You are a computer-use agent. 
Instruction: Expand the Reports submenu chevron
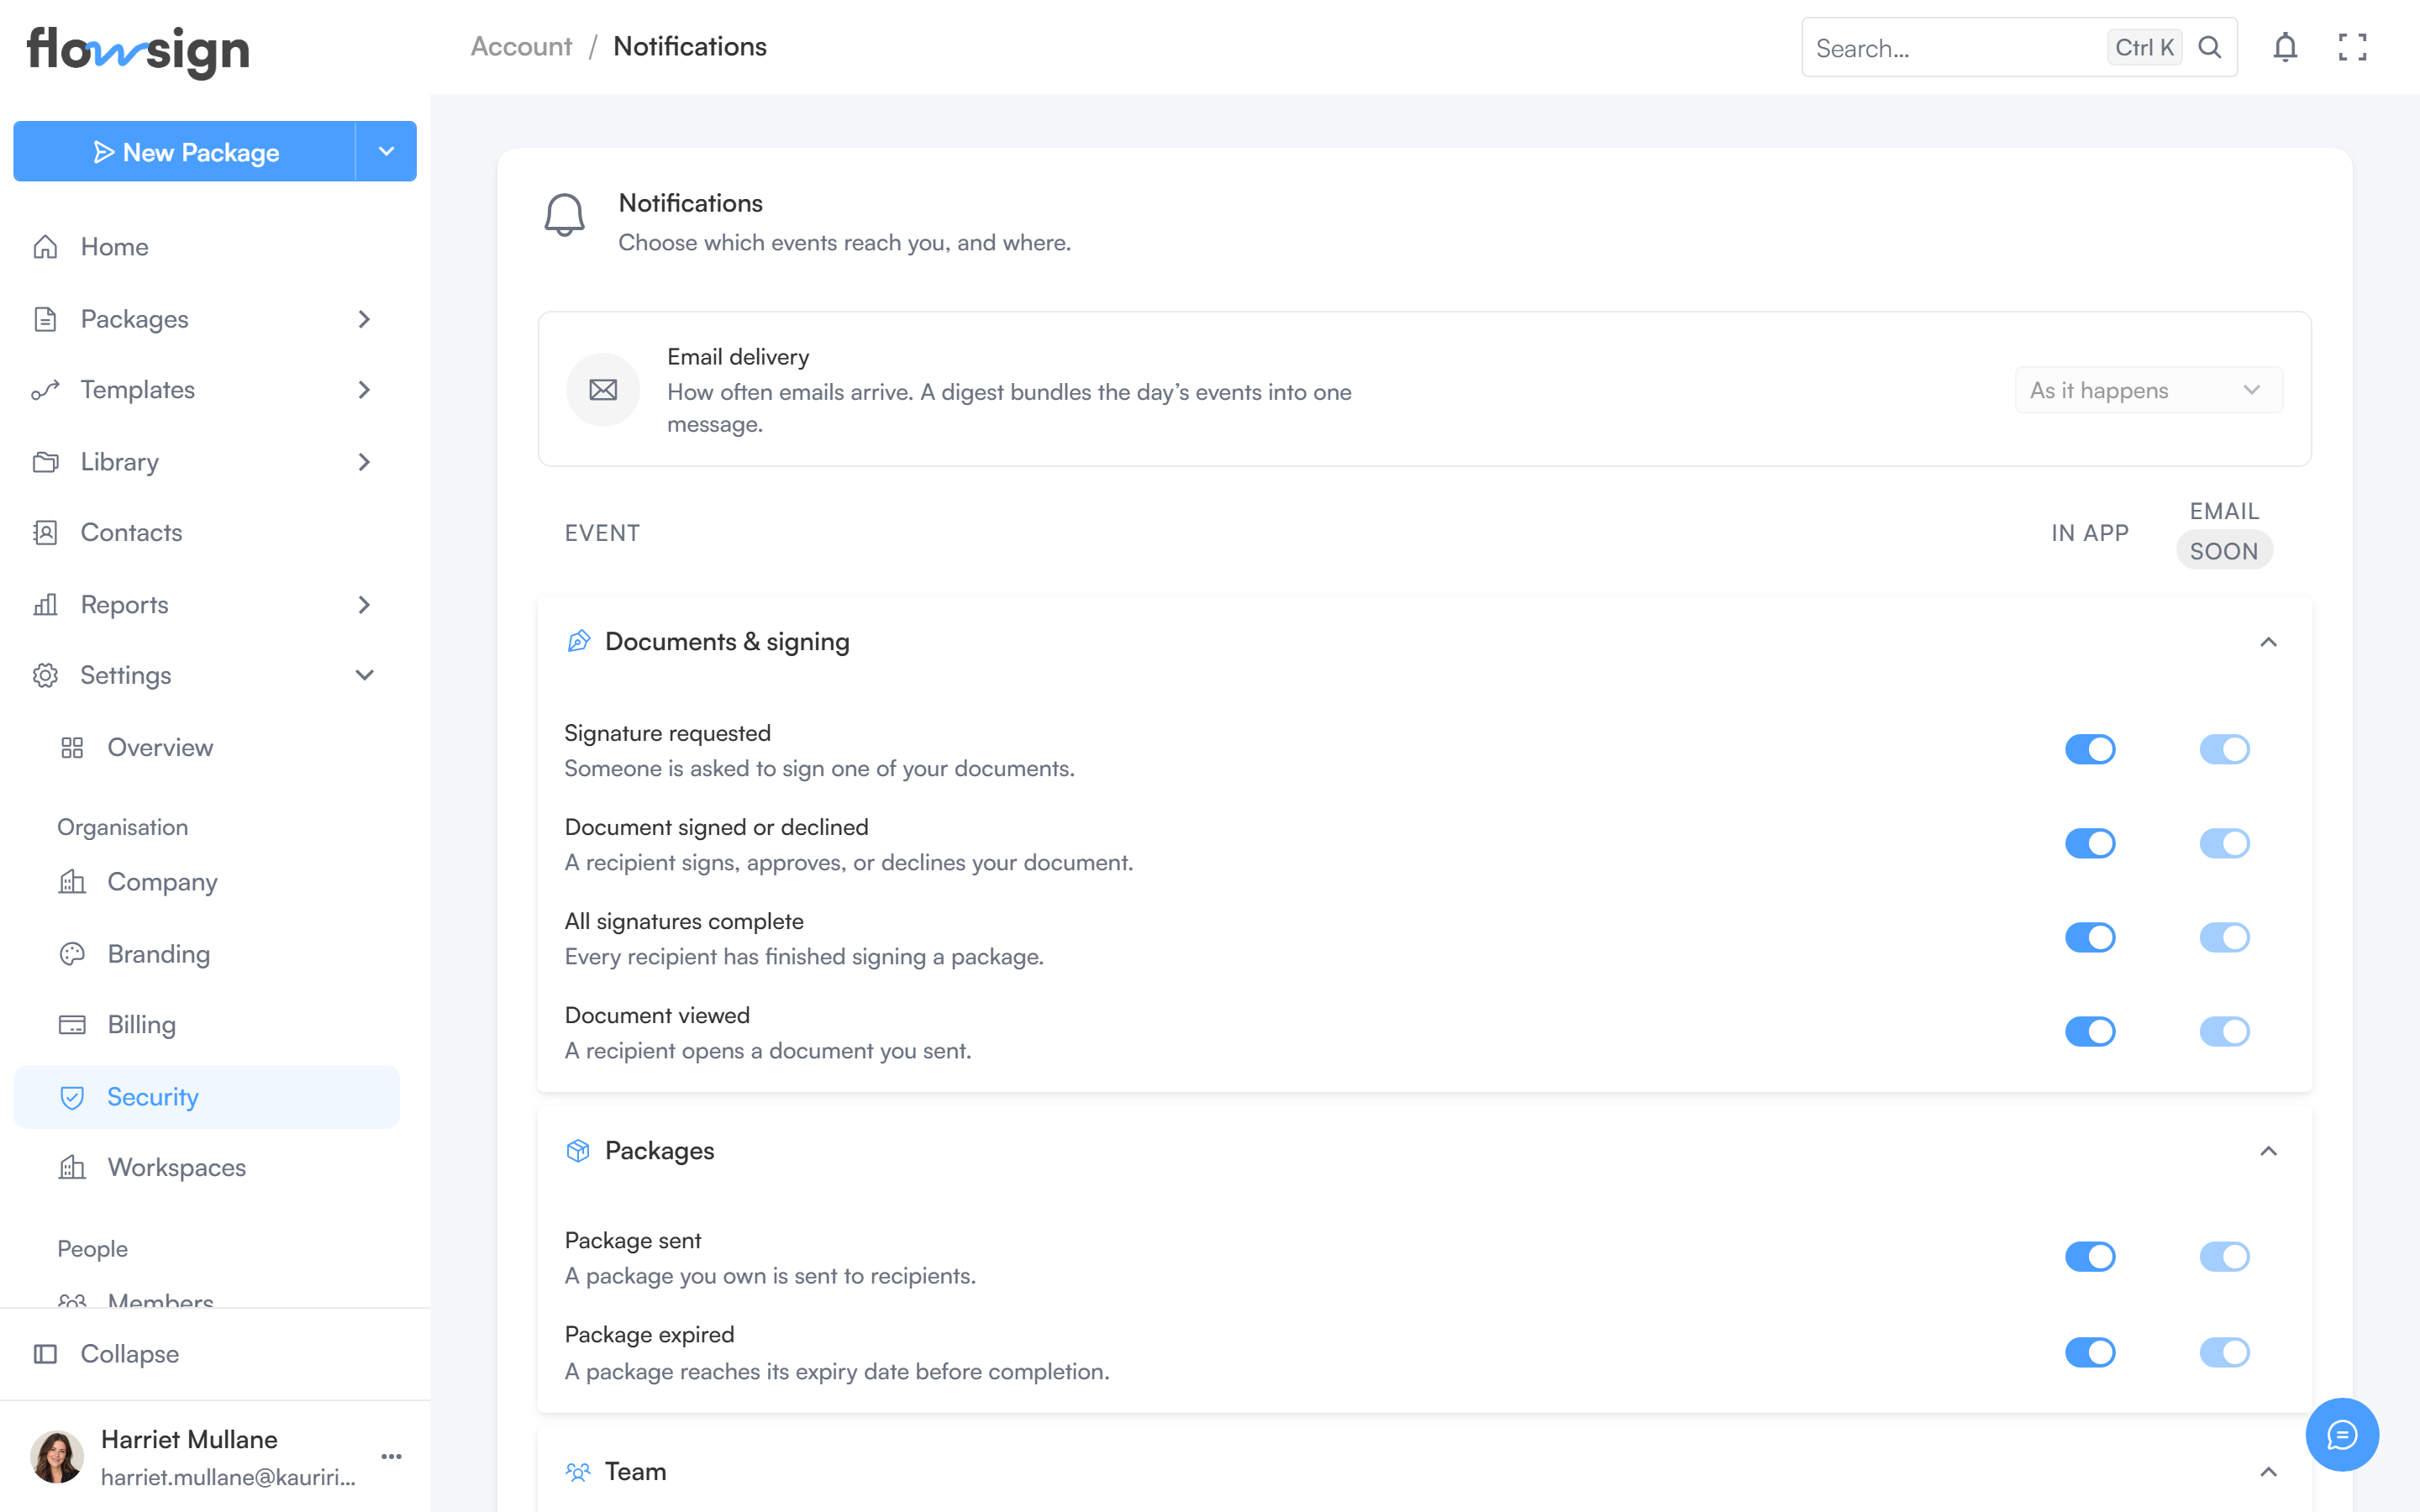[x=364, y=604]
